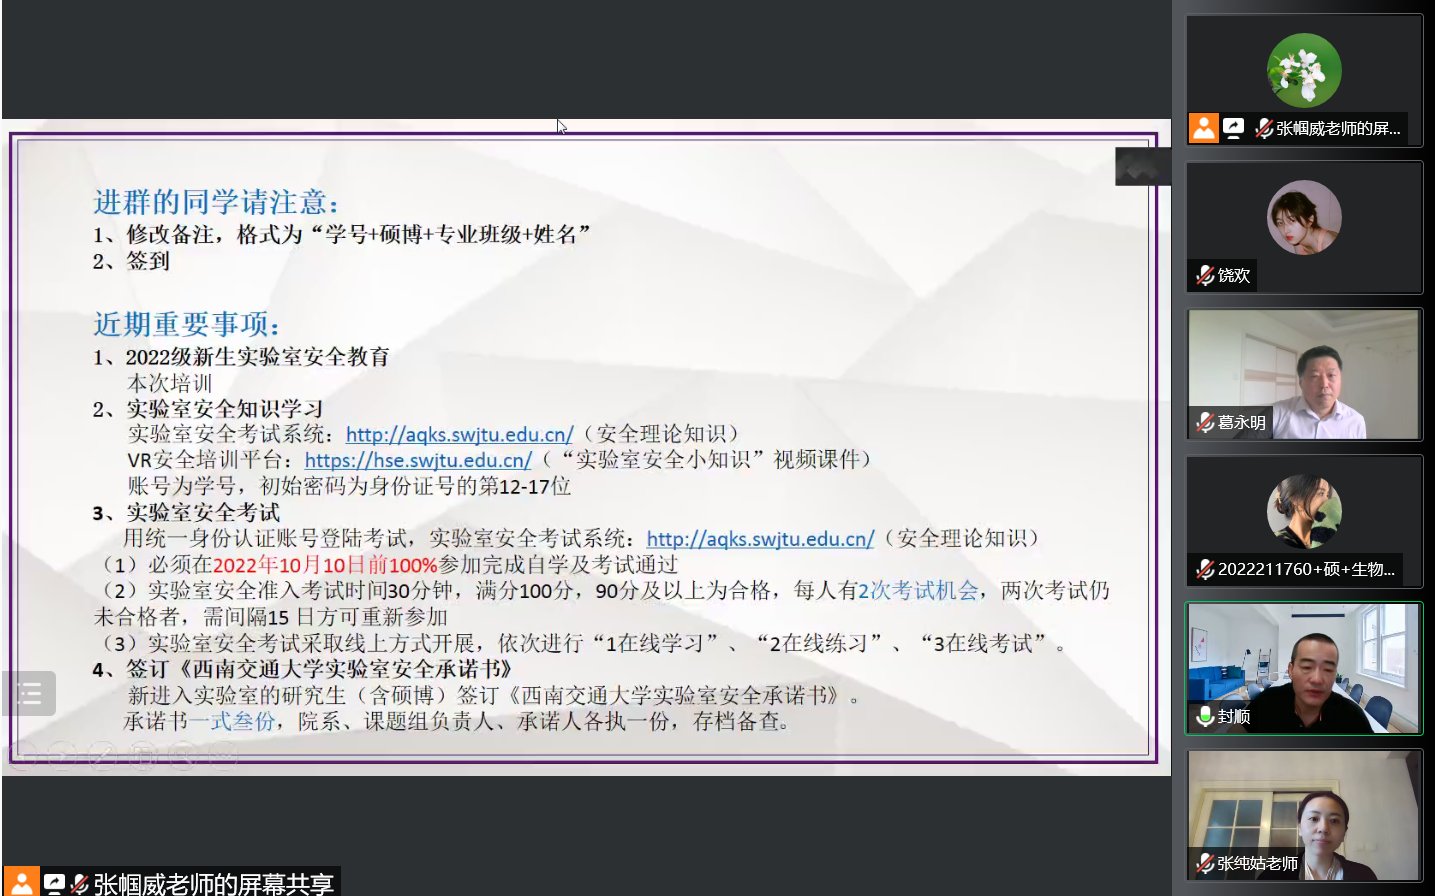This screenshot has width=1435, height=896.
Task: Click the screen-sharing indicator beside the host badge
Action: 1233,128
